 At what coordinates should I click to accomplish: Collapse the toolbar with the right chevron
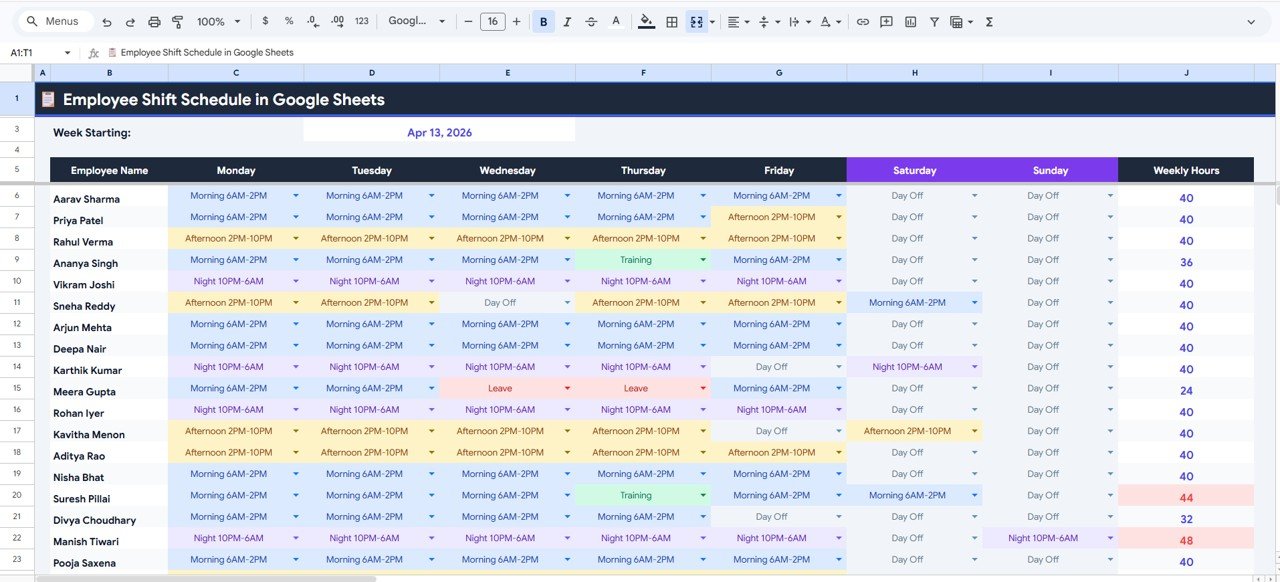1249,20
